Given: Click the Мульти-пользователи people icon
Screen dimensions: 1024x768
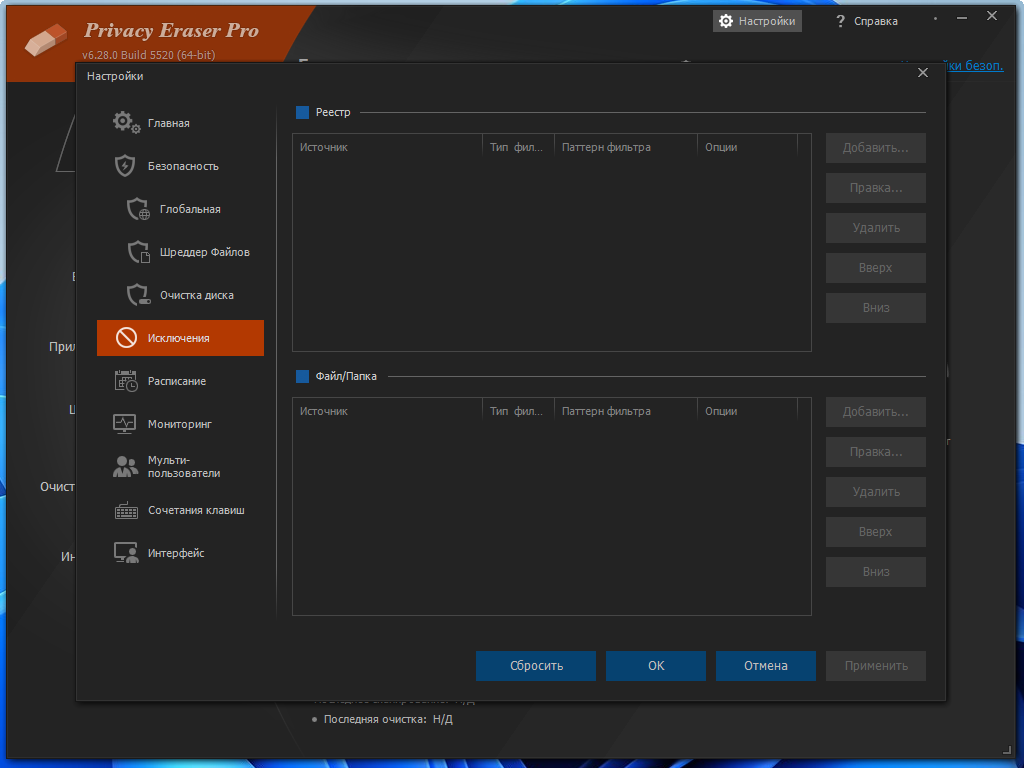Looking at the screenshot, I should pyautogui.click(x=125, y=467).
